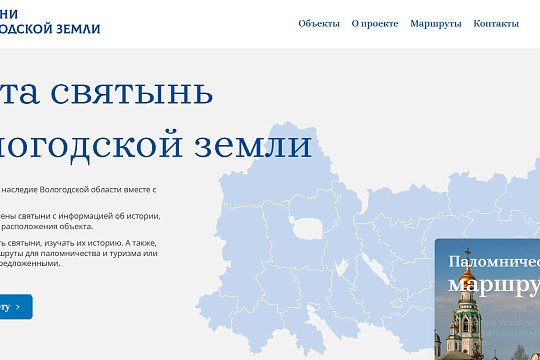Open the Объекты menu item
This screenshot has width=540, height=360.
pos(319,24)
